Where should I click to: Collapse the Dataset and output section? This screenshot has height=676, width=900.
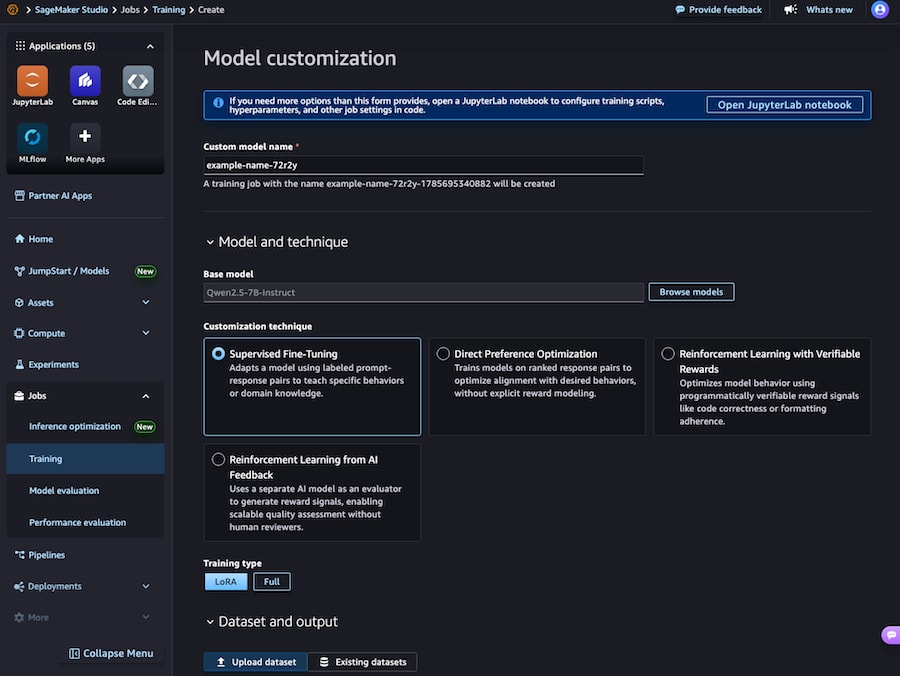210,622
